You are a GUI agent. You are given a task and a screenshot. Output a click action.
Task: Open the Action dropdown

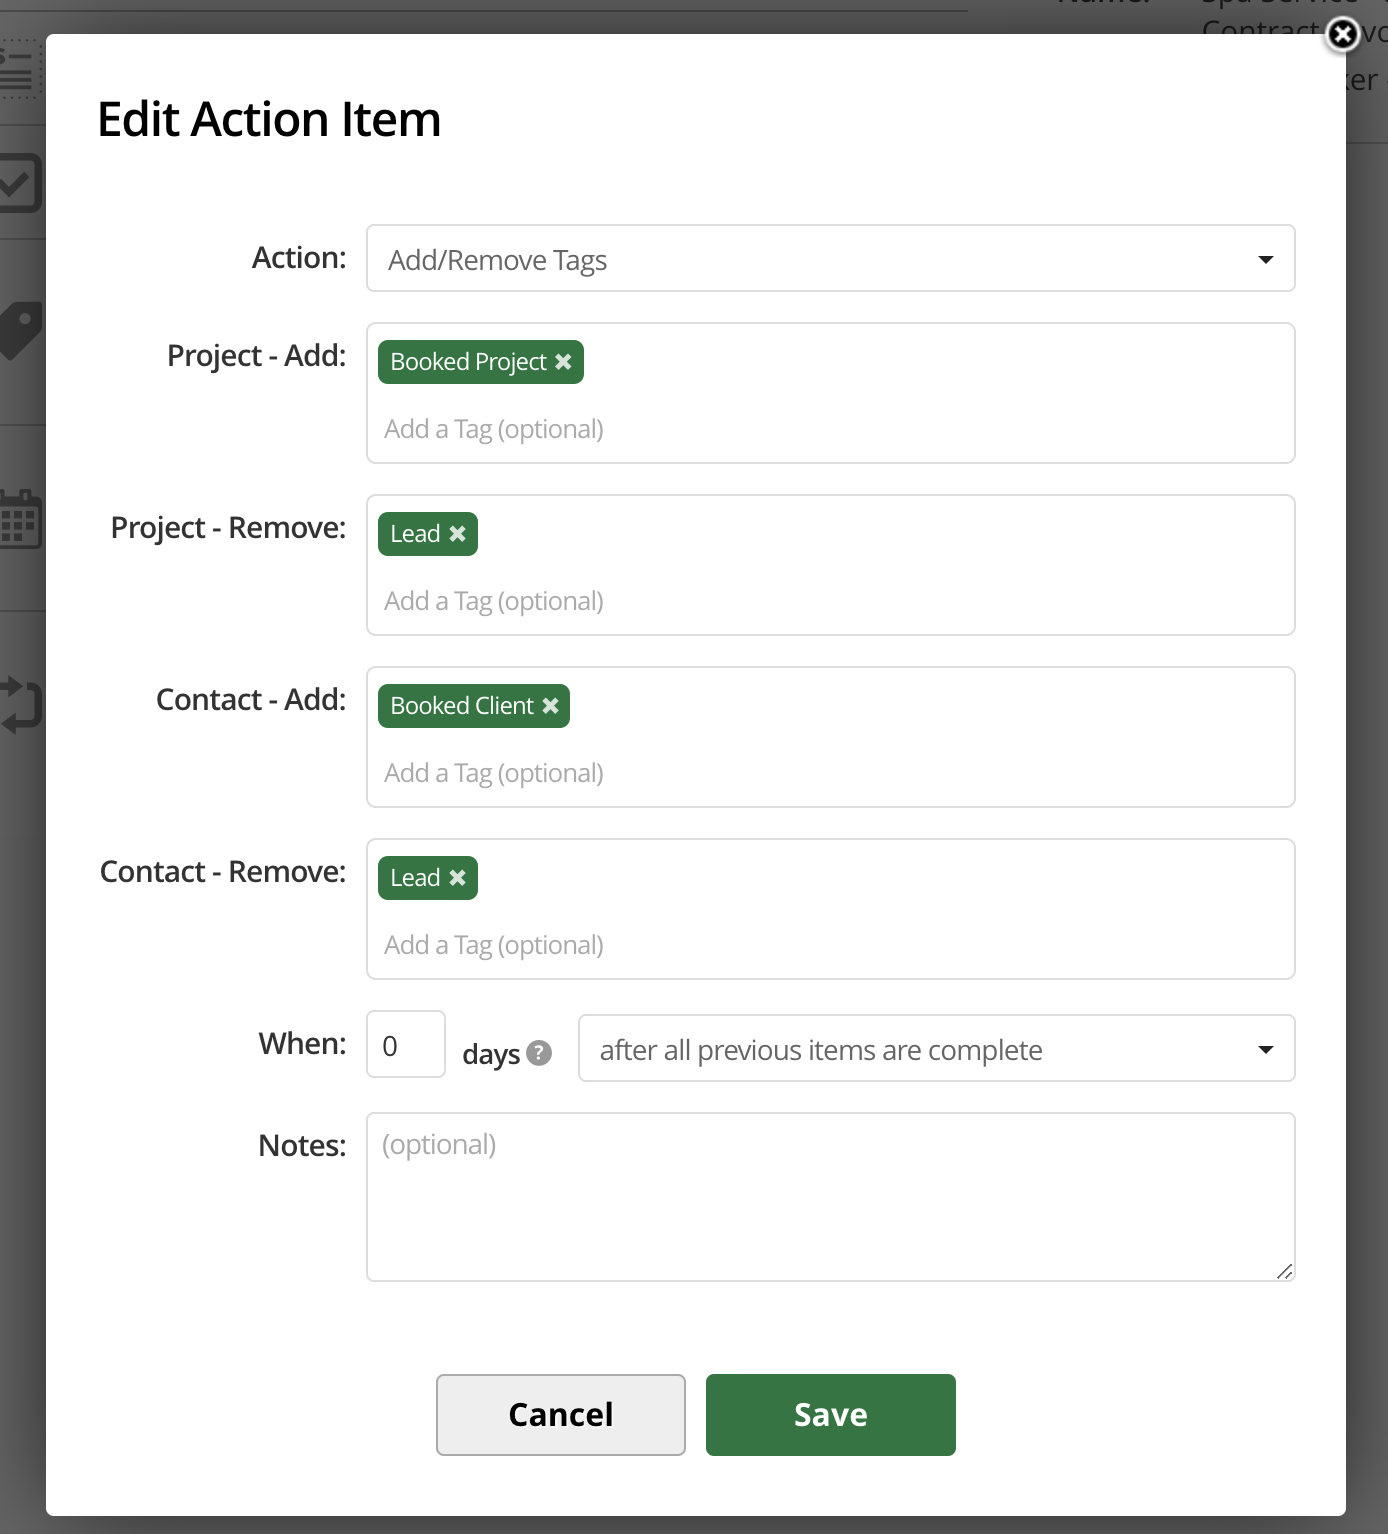point(830,259)
